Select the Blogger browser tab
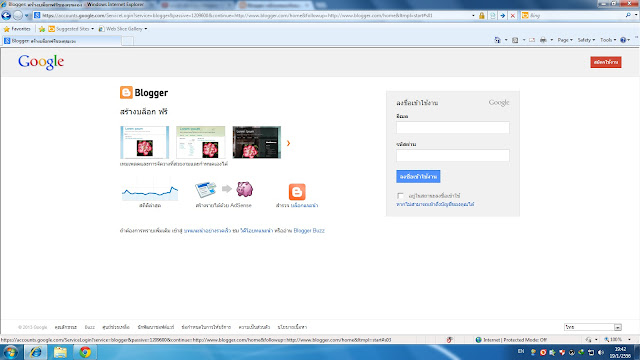The height and width of the screenshot is (360, 640). pyautogui.click(x=61, y=41)
